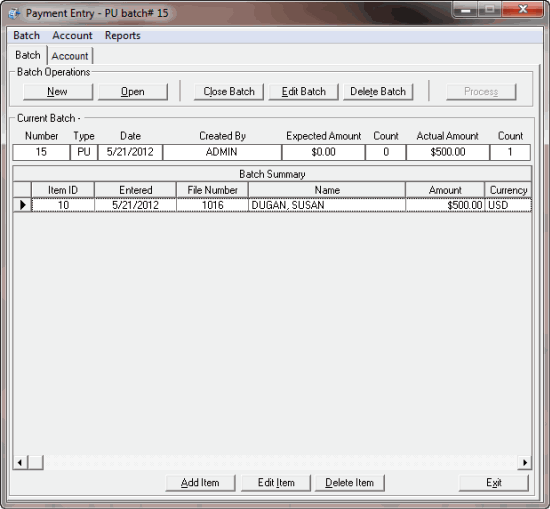Click the Process button
The image size is (550, 509).
(481, 92)
